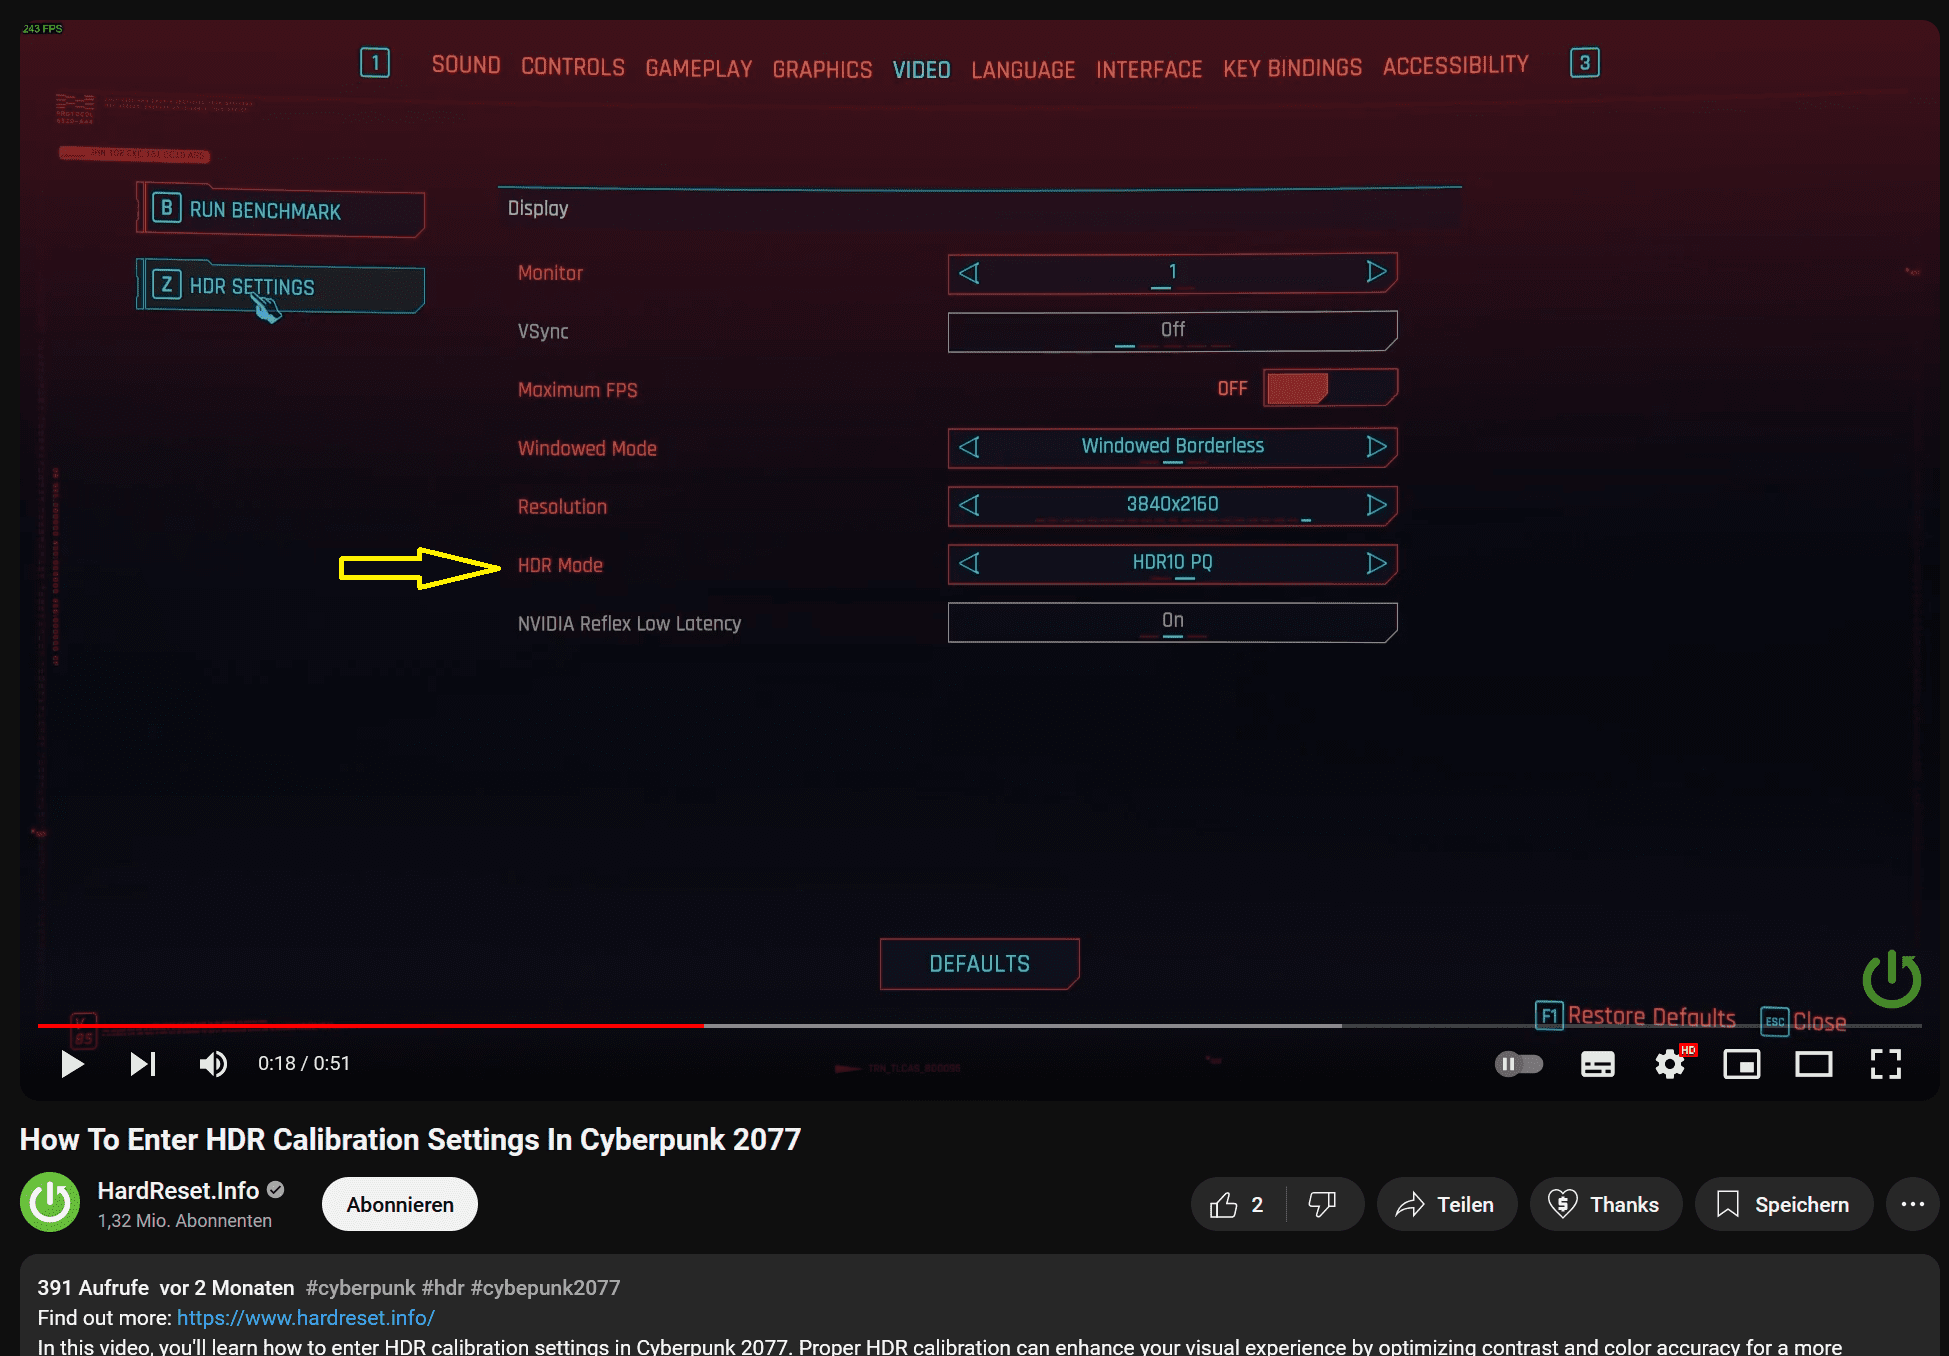The height and width of the screenshot is (1356, 1949).
Task: Toggle the VSync Off field
Action: [1172, 331]
